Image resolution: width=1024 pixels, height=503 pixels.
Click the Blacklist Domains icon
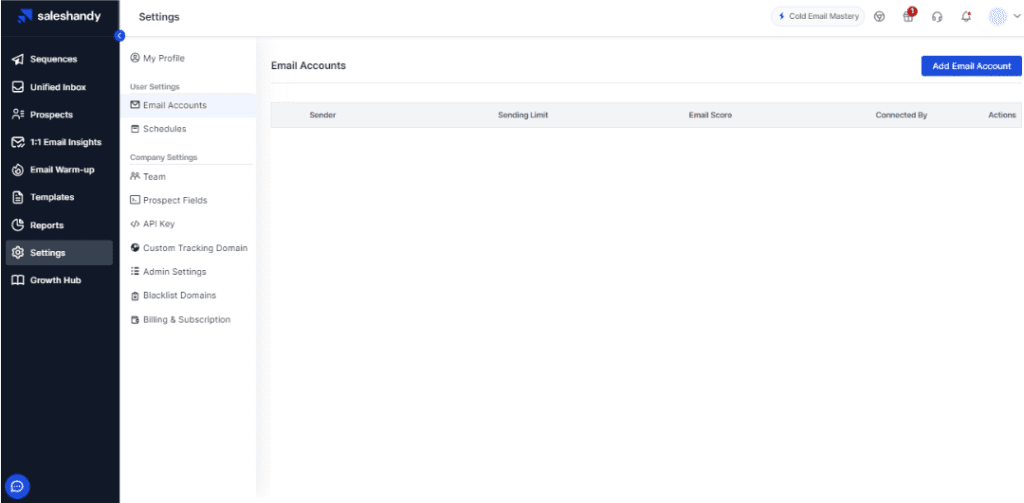[x=135, y=296]
